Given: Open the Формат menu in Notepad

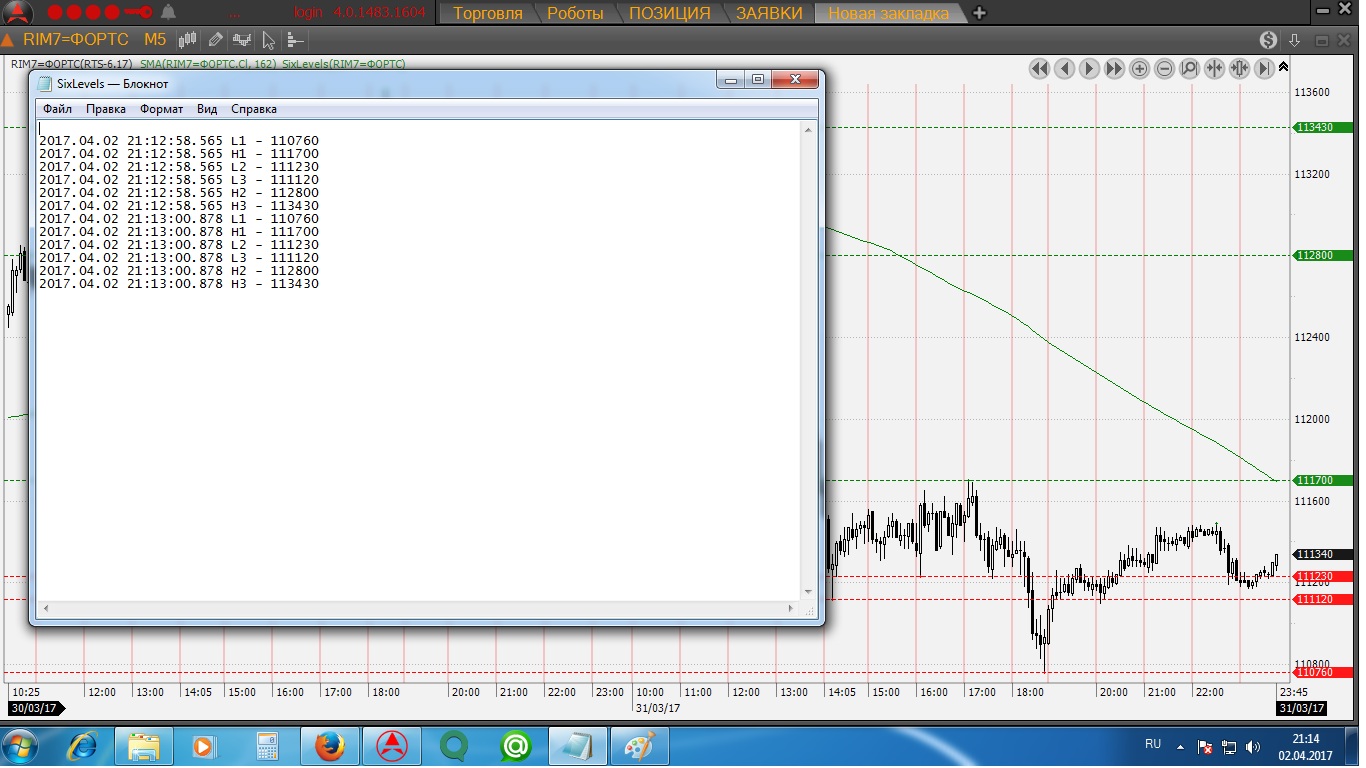Looking at the screenshot, I should click(x=161, y=109).
